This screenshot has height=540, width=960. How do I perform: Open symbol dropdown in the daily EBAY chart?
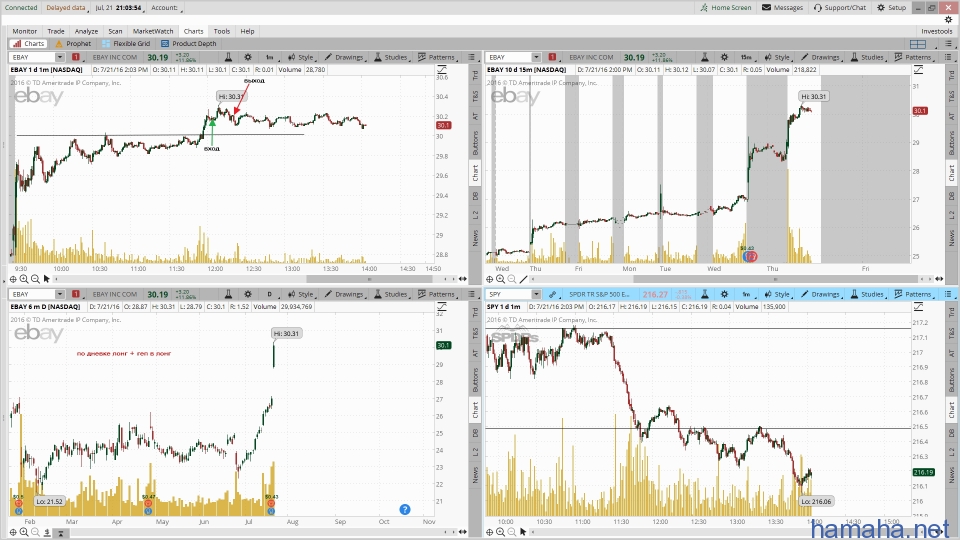pos(59,294)
